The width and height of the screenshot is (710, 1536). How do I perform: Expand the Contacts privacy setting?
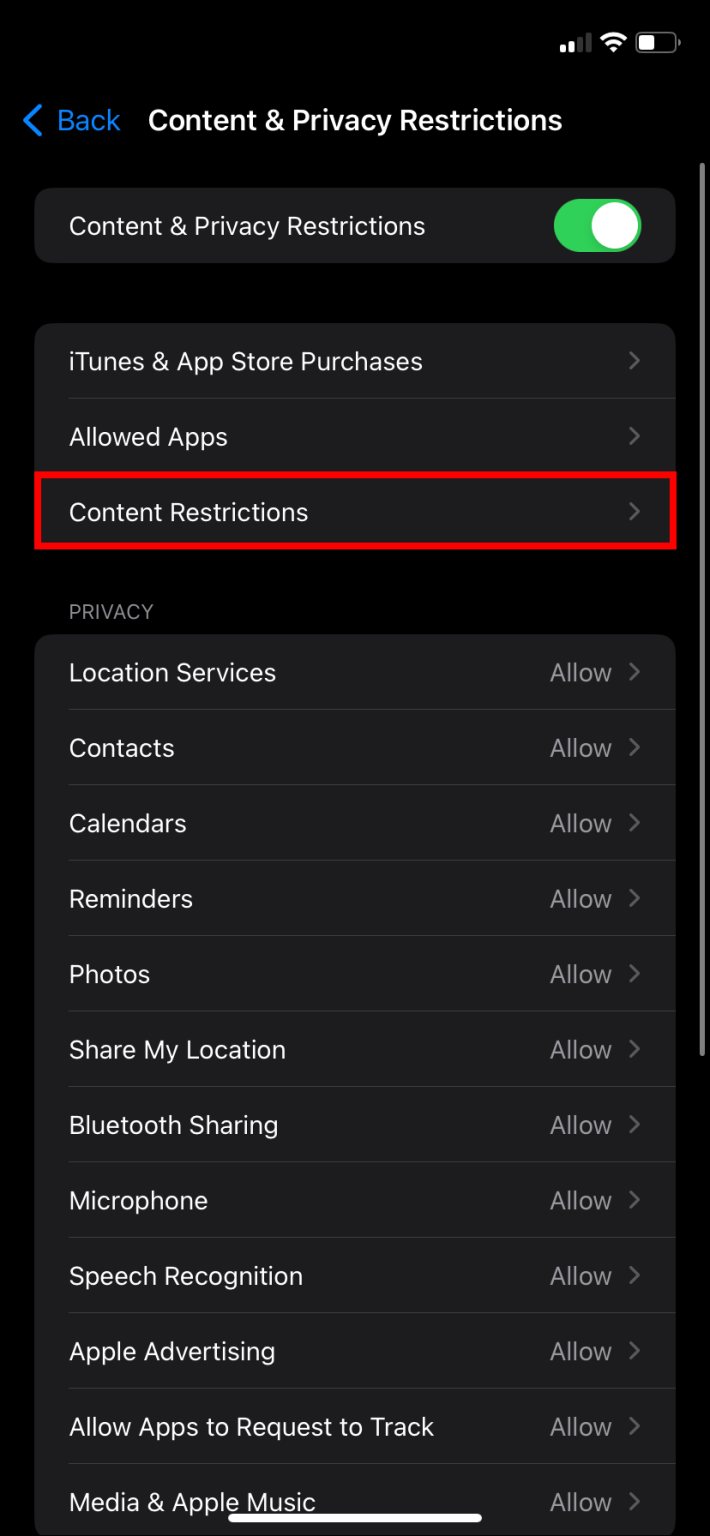click(355, 747)
